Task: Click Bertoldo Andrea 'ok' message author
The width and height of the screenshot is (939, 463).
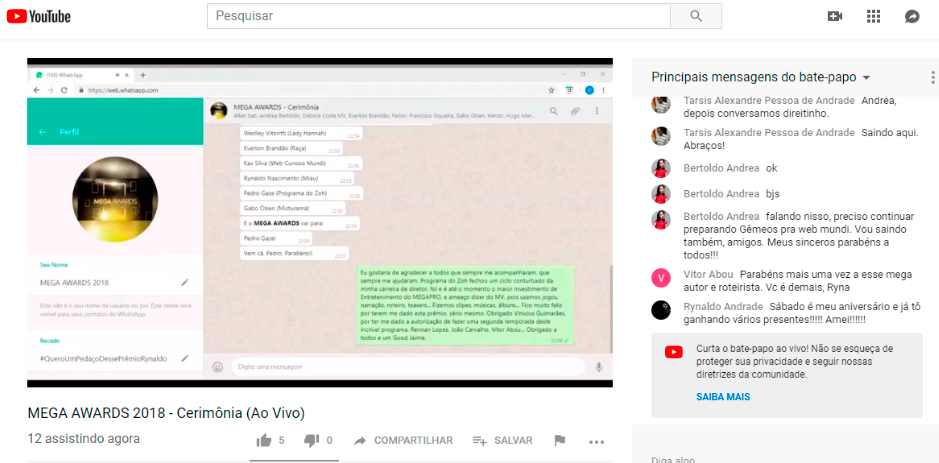Action: click(722, 168)
